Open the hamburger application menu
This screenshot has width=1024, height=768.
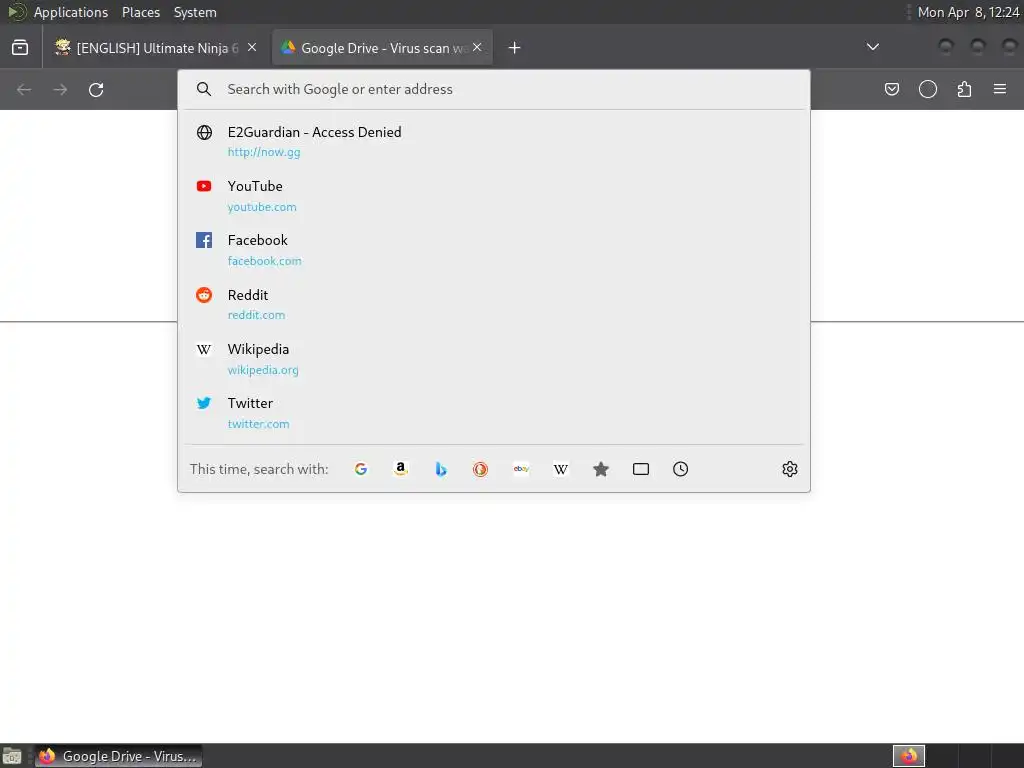pyautogui.click(x=1000, y=89)
